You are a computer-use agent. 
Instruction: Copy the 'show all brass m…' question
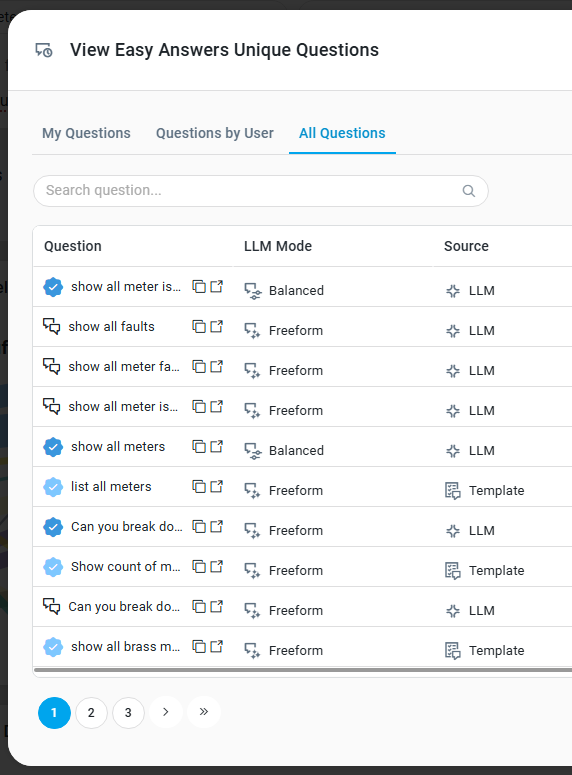tap(199, 647)
